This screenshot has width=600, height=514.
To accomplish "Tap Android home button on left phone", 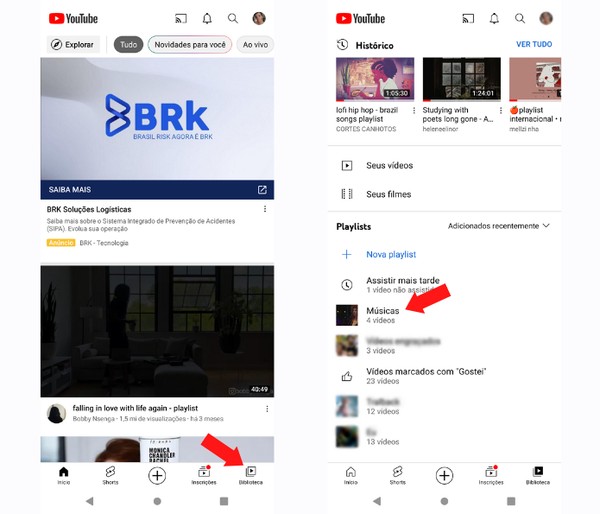I will tap(157, 501).
